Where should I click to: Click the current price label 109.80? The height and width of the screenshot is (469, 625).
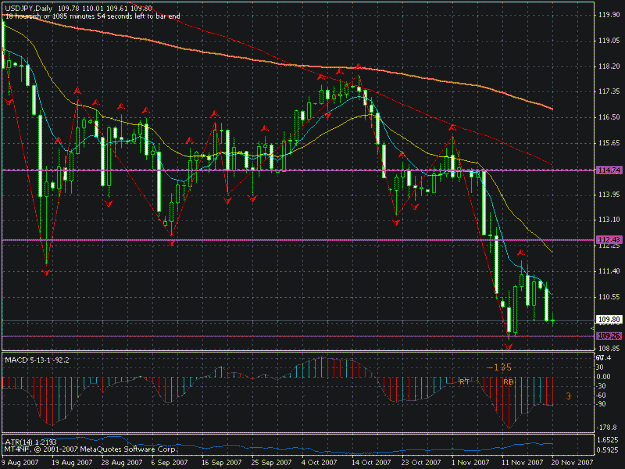(x=609, y=320)
